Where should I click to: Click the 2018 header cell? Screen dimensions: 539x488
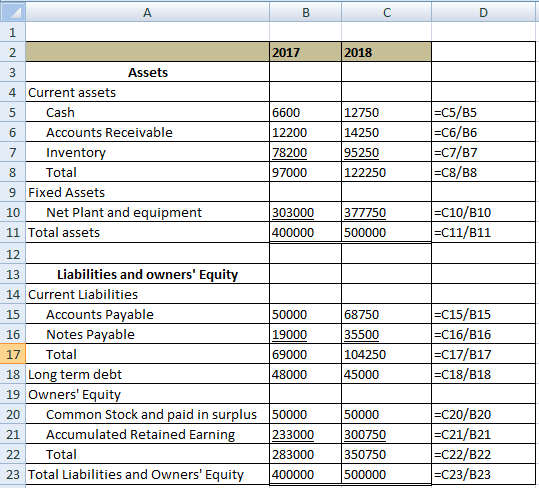point(387,52)
